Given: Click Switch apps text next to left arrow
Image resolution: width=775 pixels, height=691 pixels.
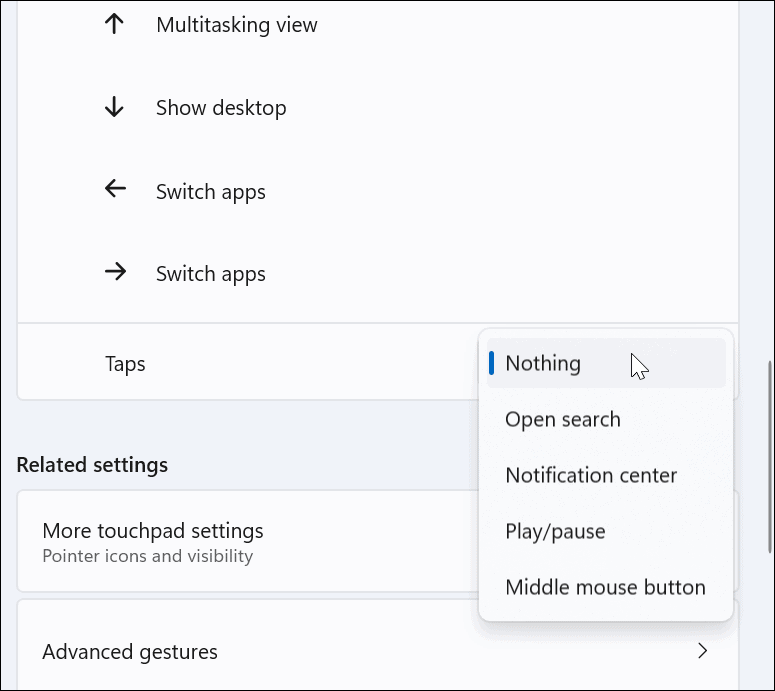Looking at the screenshot, I should pyautogui.click(x=210, y=192).
